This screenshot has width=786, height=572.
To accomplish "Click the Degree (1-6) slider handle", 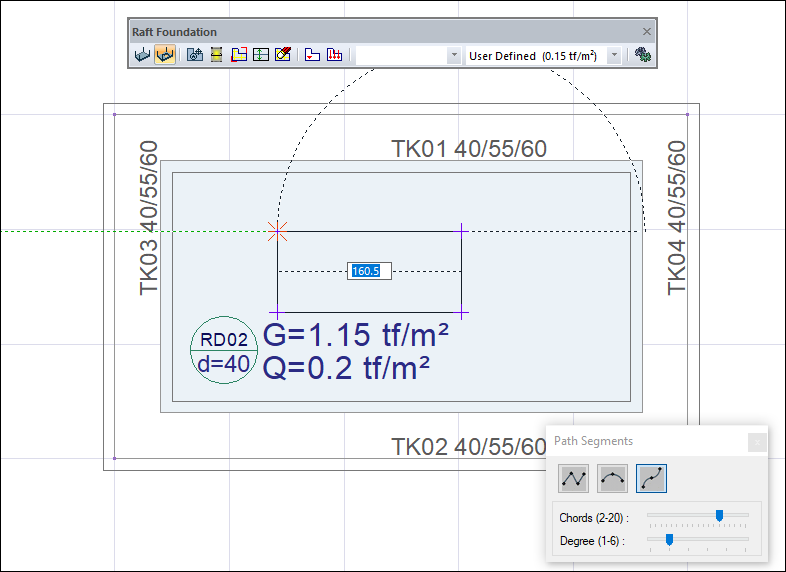I will (x=669, y=540).
